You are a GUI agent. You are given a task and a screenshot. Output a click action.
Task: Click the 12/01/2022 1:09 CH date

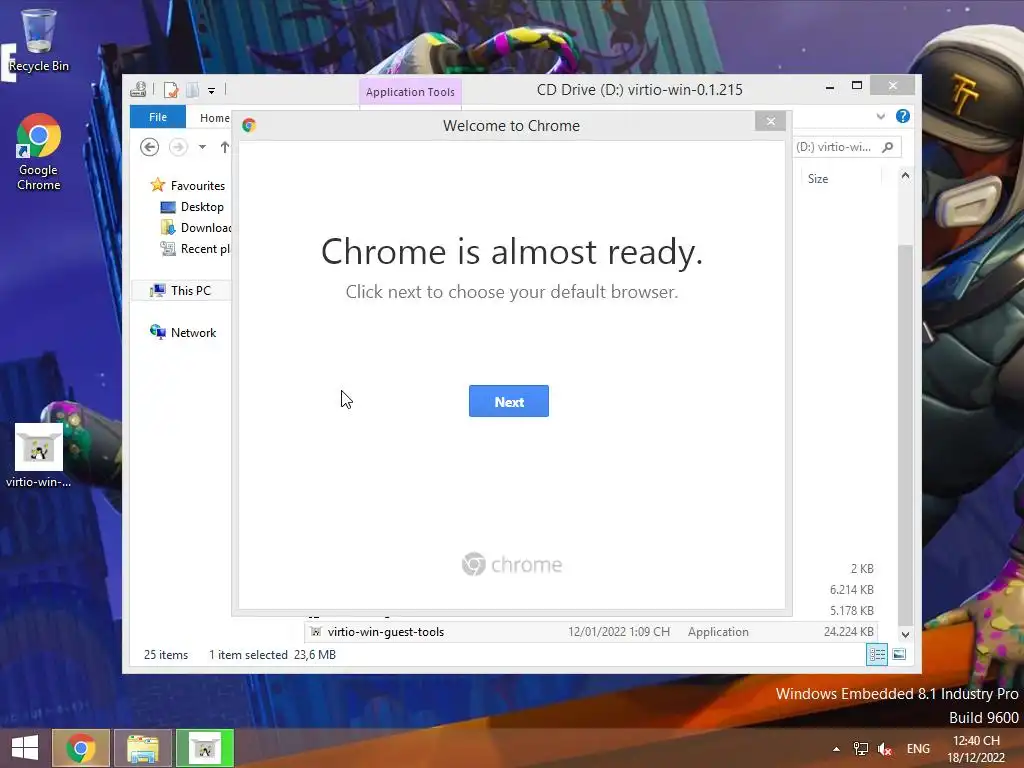click(x=618, y=632)
